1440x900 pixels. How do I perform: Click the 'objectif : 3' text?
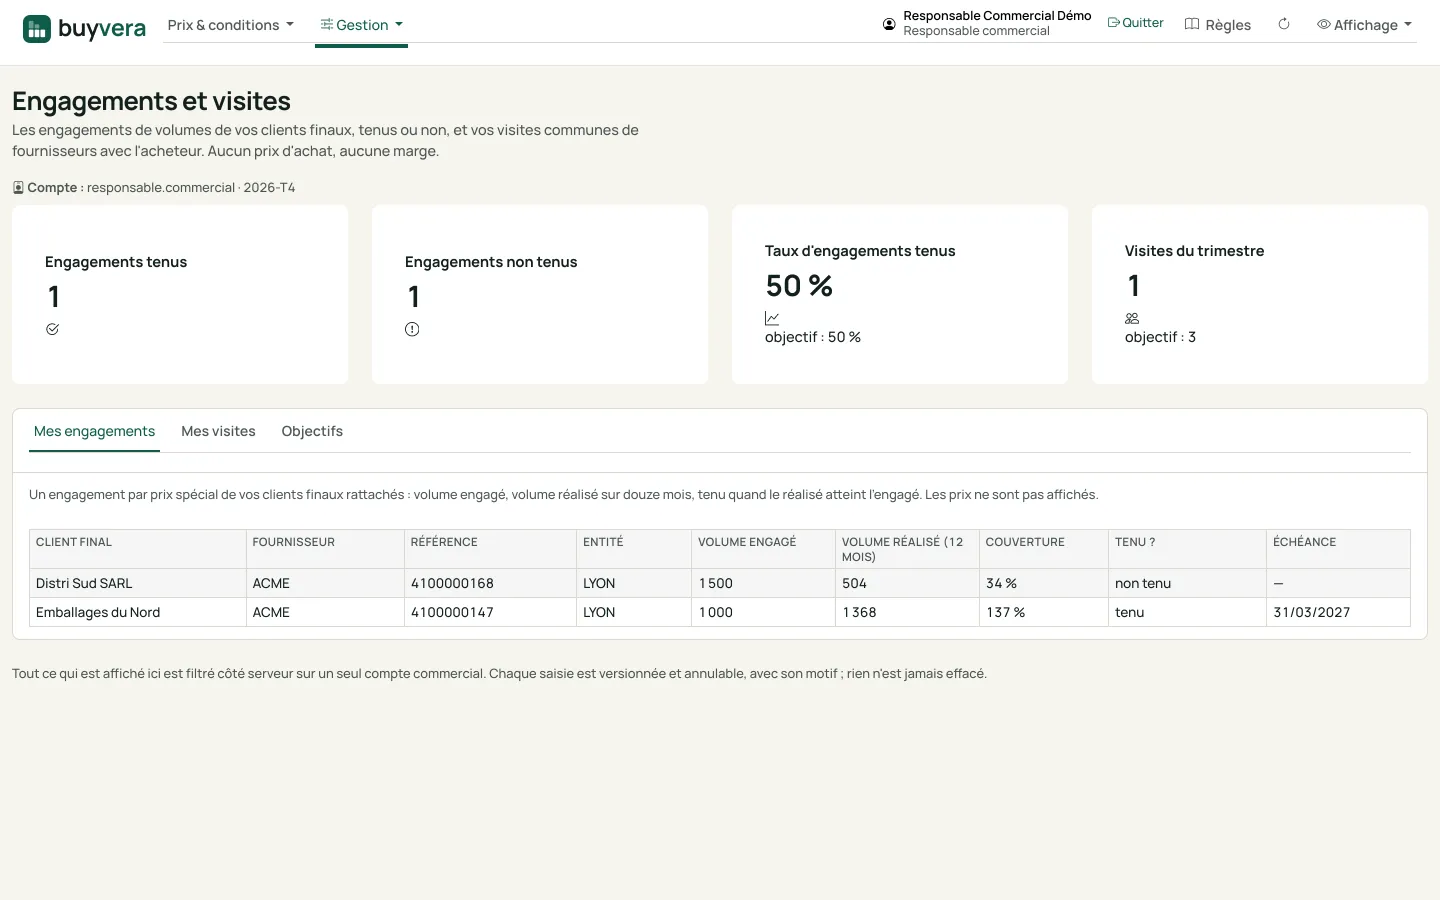pos(1160,337)
